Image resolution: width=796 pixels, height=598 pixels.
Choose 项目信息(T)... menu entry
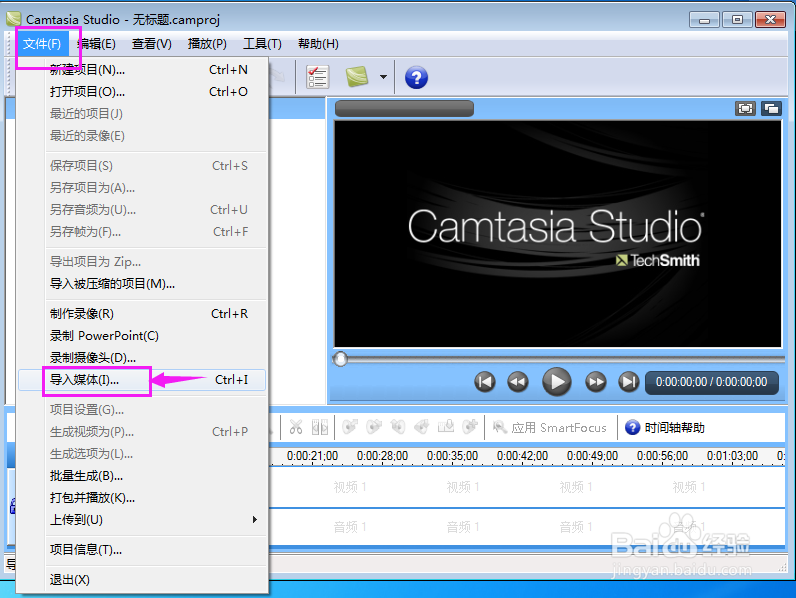142,550
